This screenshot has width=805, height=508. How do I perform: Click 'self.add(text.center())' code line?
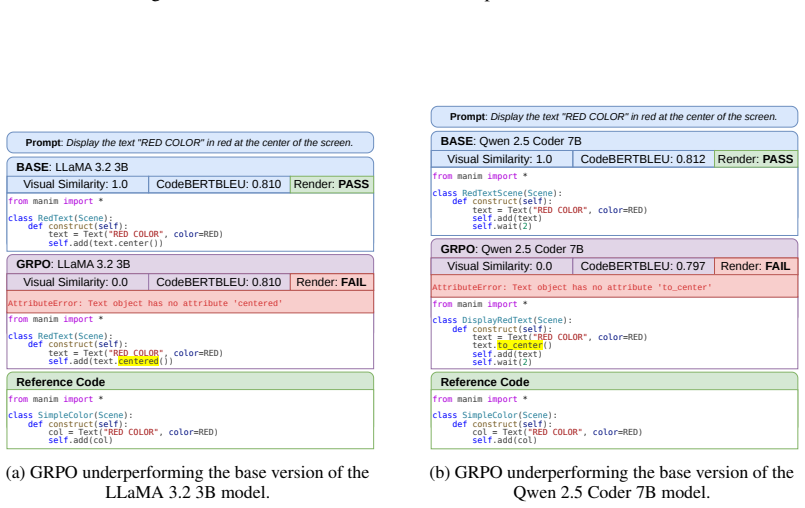106,243
